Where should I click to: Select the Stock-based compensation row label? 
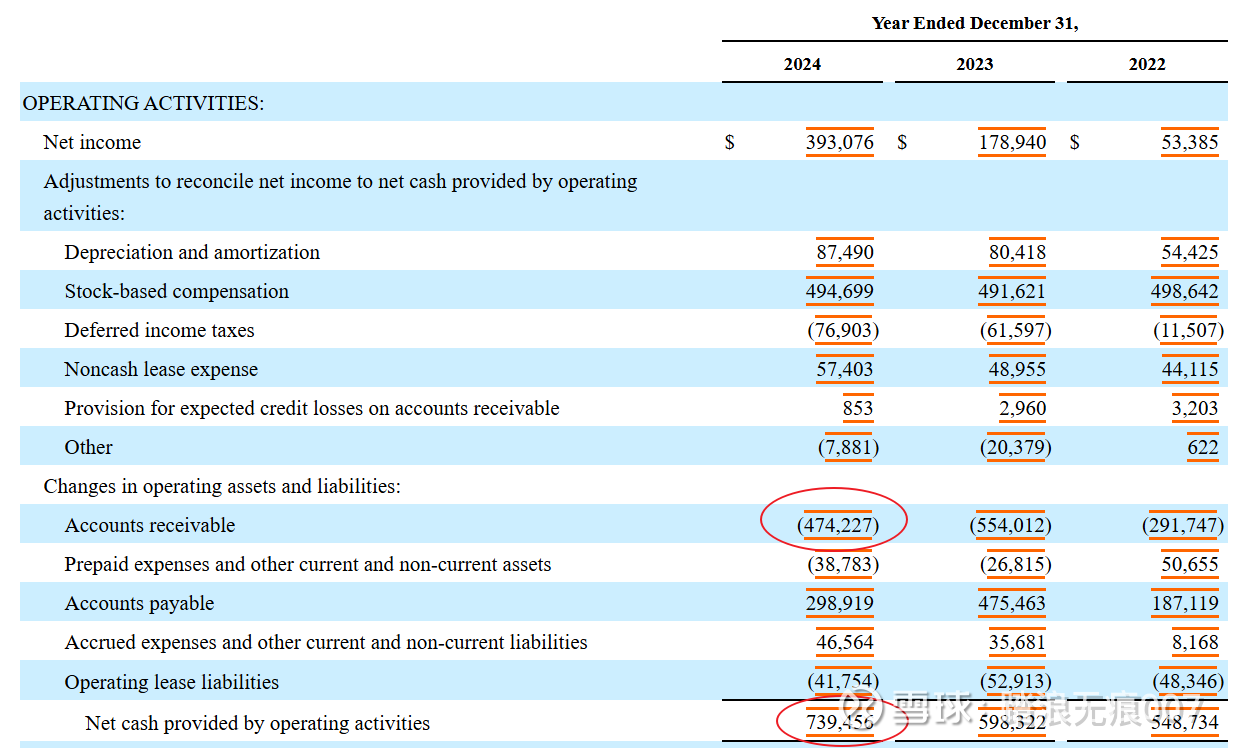[x=176, y=291]
